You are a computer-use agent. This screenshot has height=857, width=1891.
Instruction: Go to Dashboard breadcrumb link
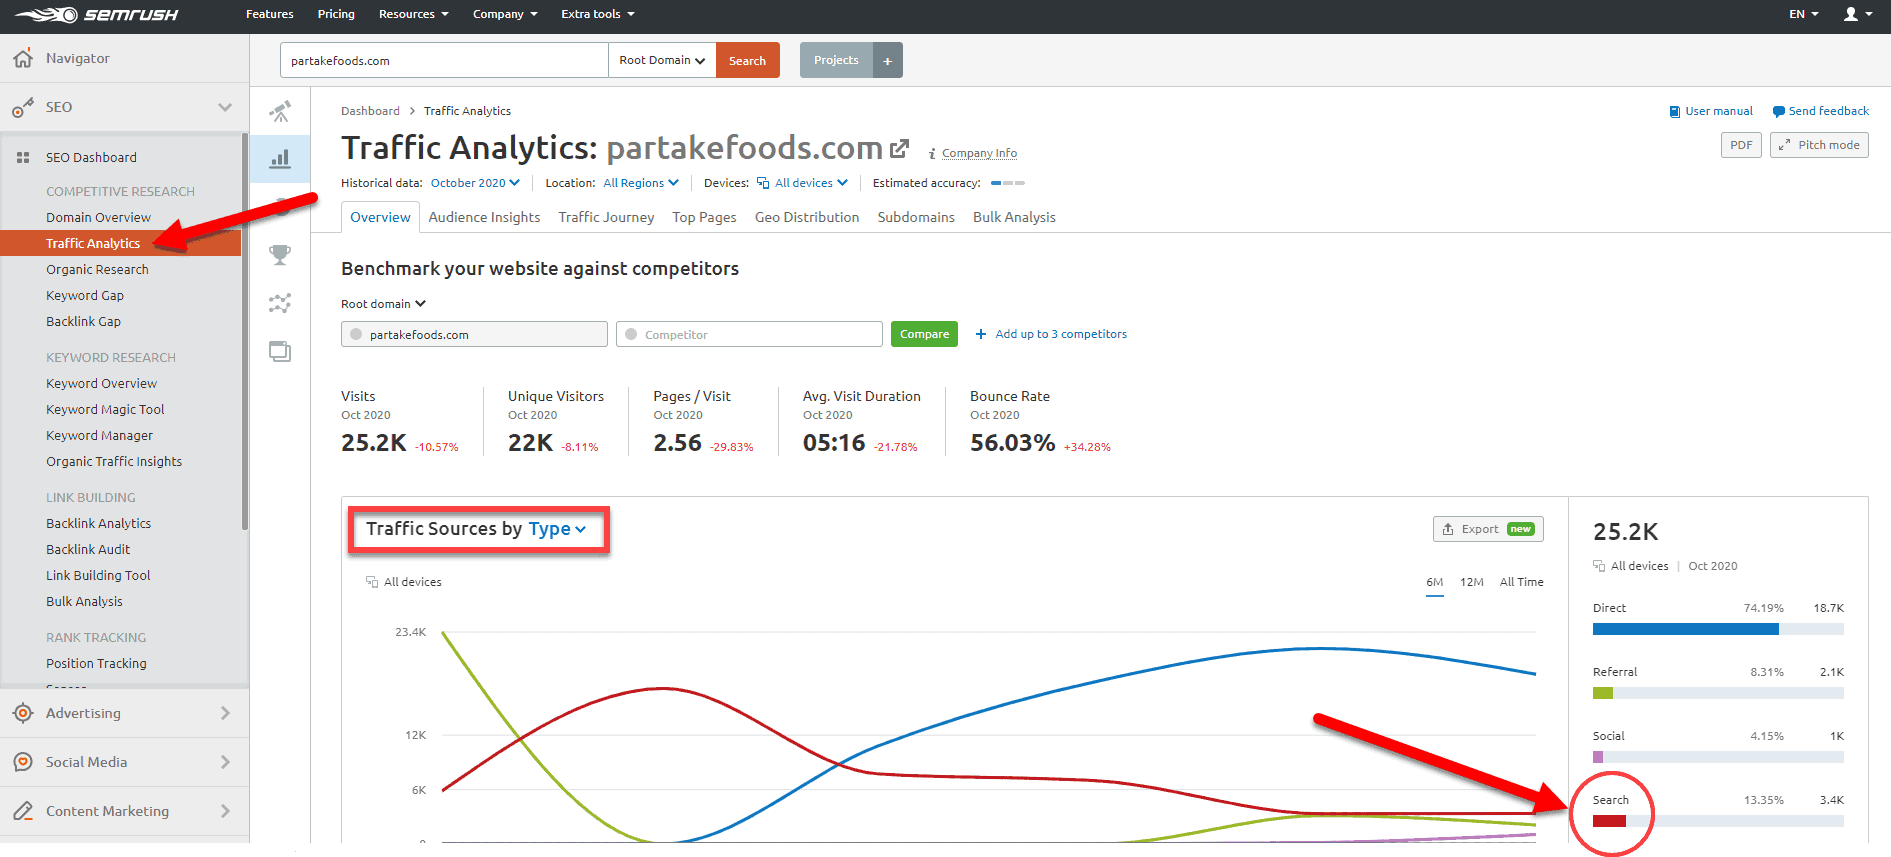pyautogui.click(x=370, y=111)
